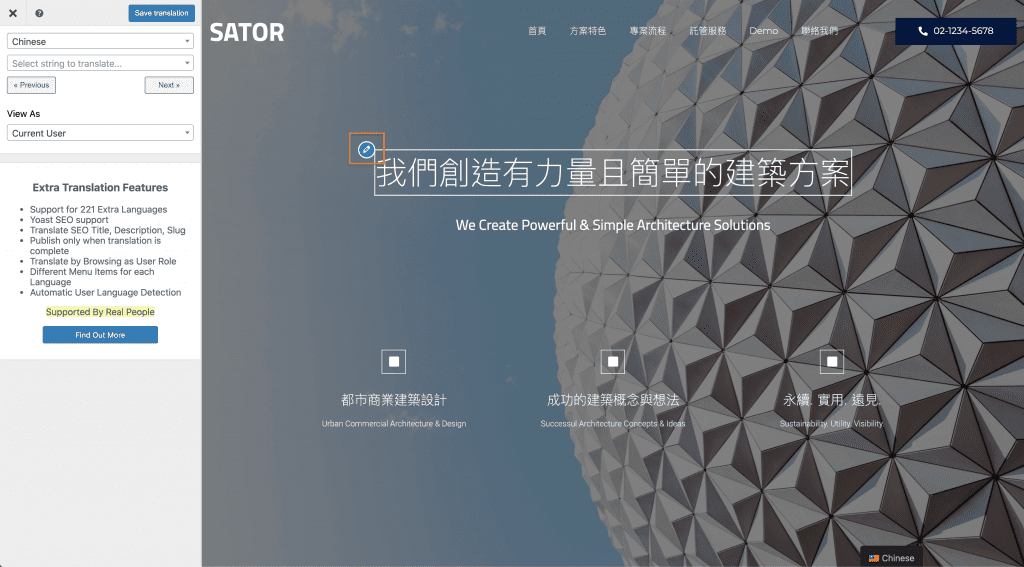The height and width of the screenshot is (567, 1024).
Task: Open the Chinese language dropdown
Action: (100, 42)
